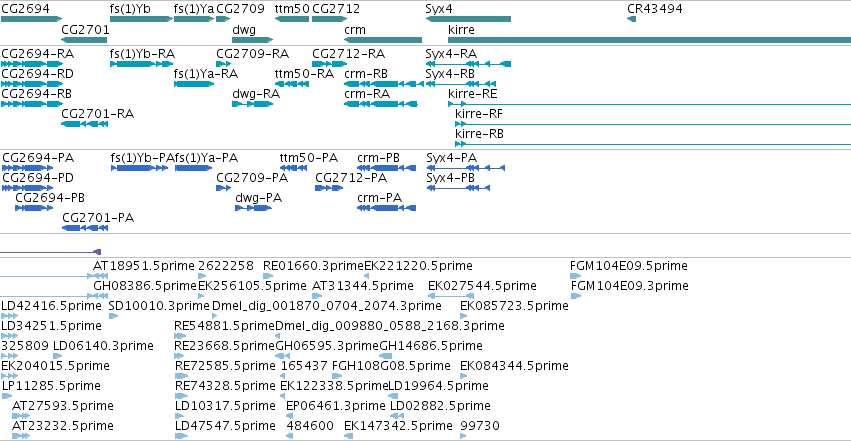Click the ttm50 gene bar
Viewport: 851px width, 441px height.
[292, 19]
